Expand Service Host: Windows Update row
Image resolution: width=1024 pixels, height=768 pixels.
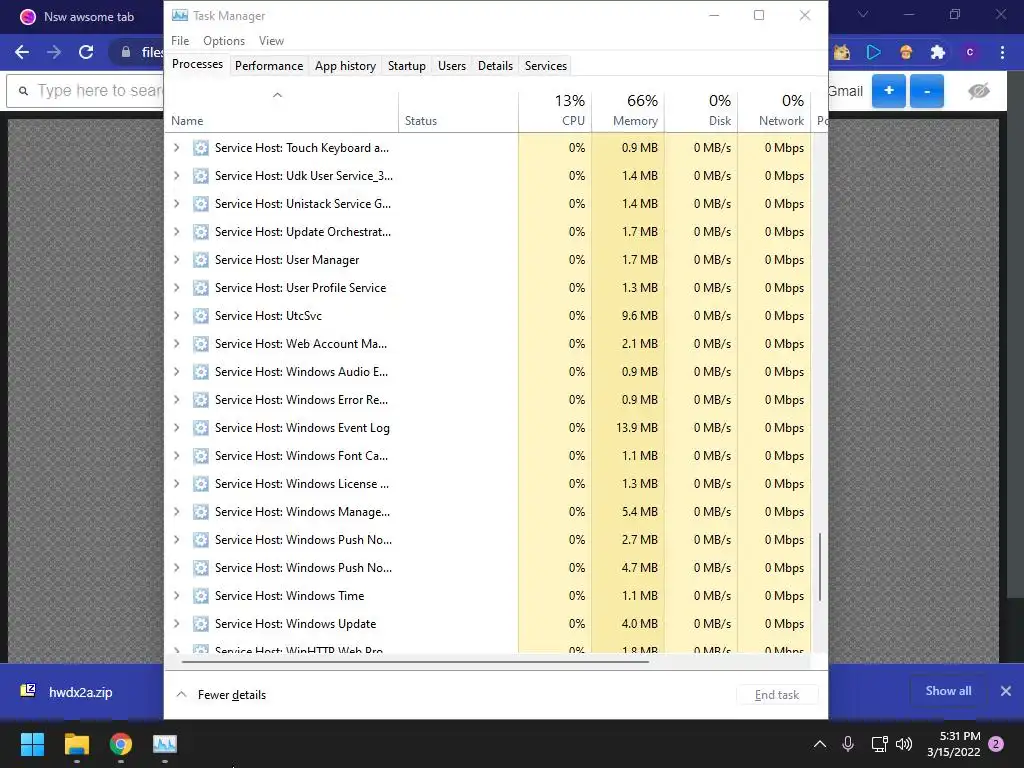click(176, 624)
